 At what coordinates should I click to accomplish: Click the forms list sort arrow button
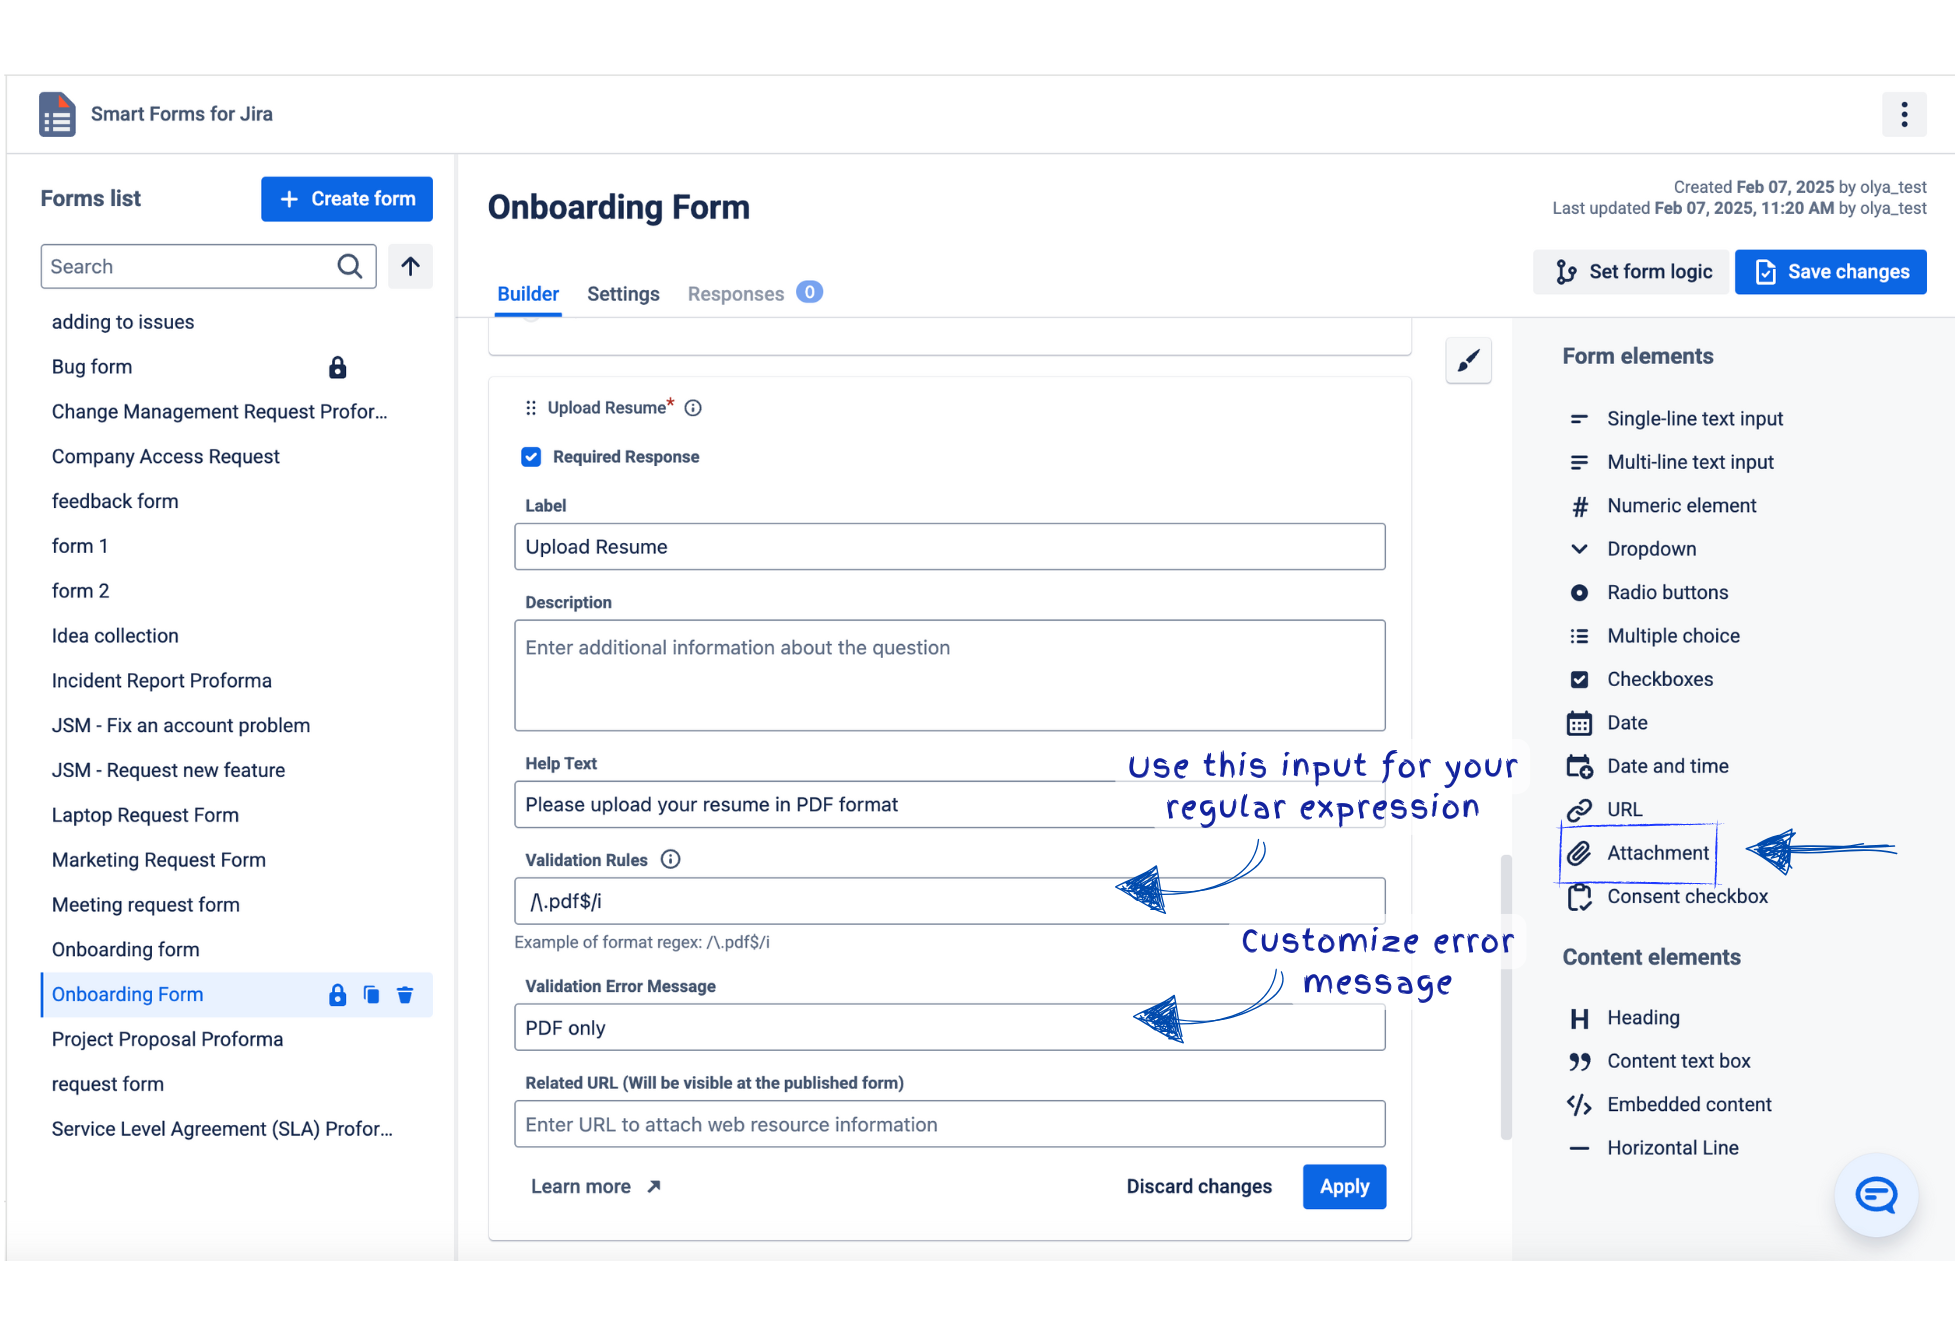coord(410,267)
